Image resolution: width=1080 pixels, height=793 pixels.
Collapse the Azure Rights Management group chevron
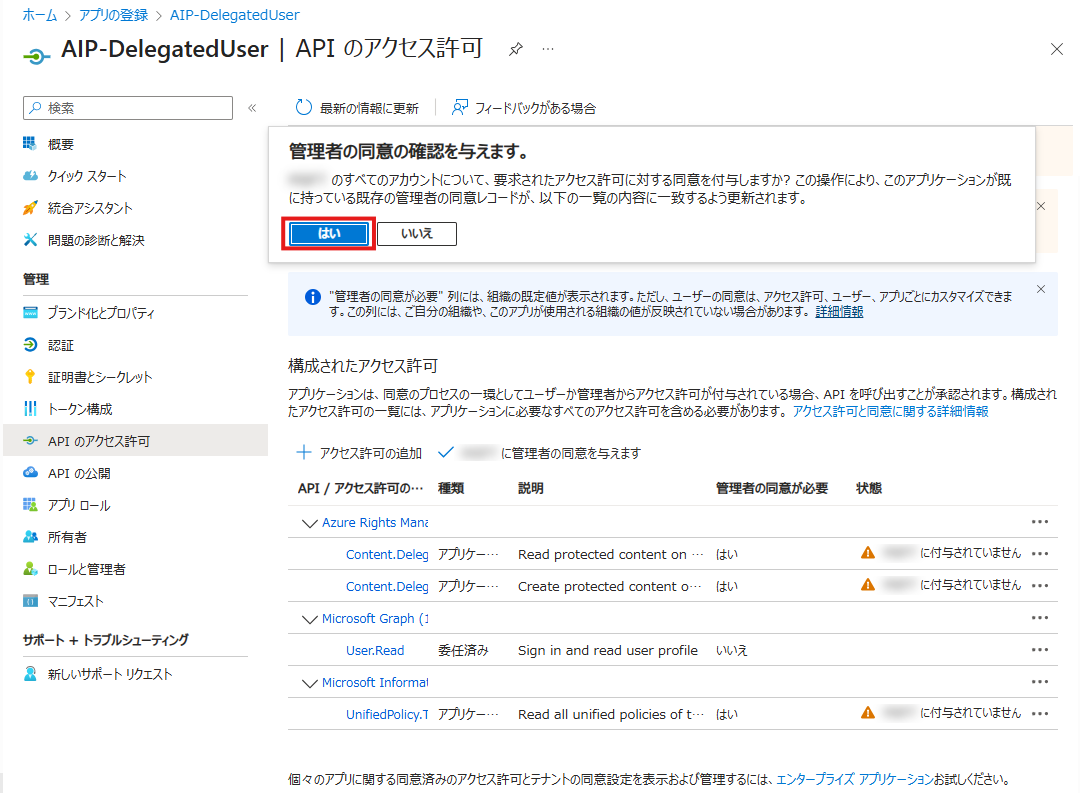(x=309, y=523)
